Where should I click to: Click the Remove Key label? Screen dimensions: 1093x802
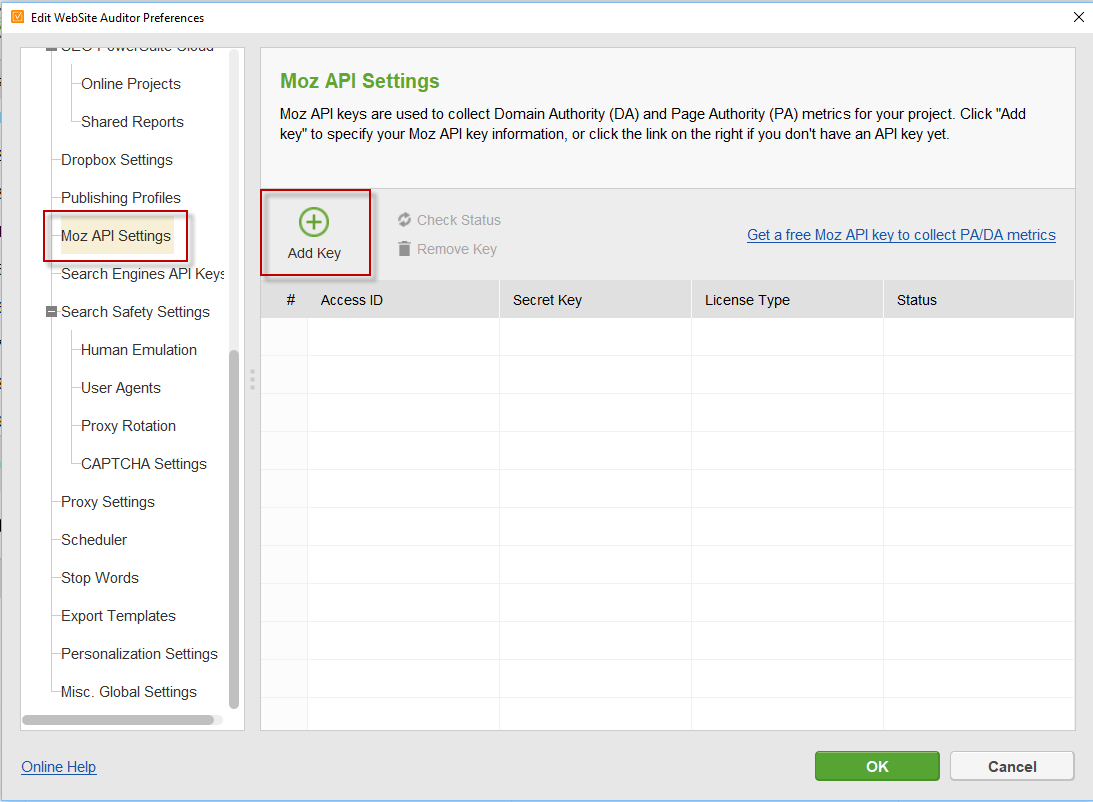[x=457, y=249]
